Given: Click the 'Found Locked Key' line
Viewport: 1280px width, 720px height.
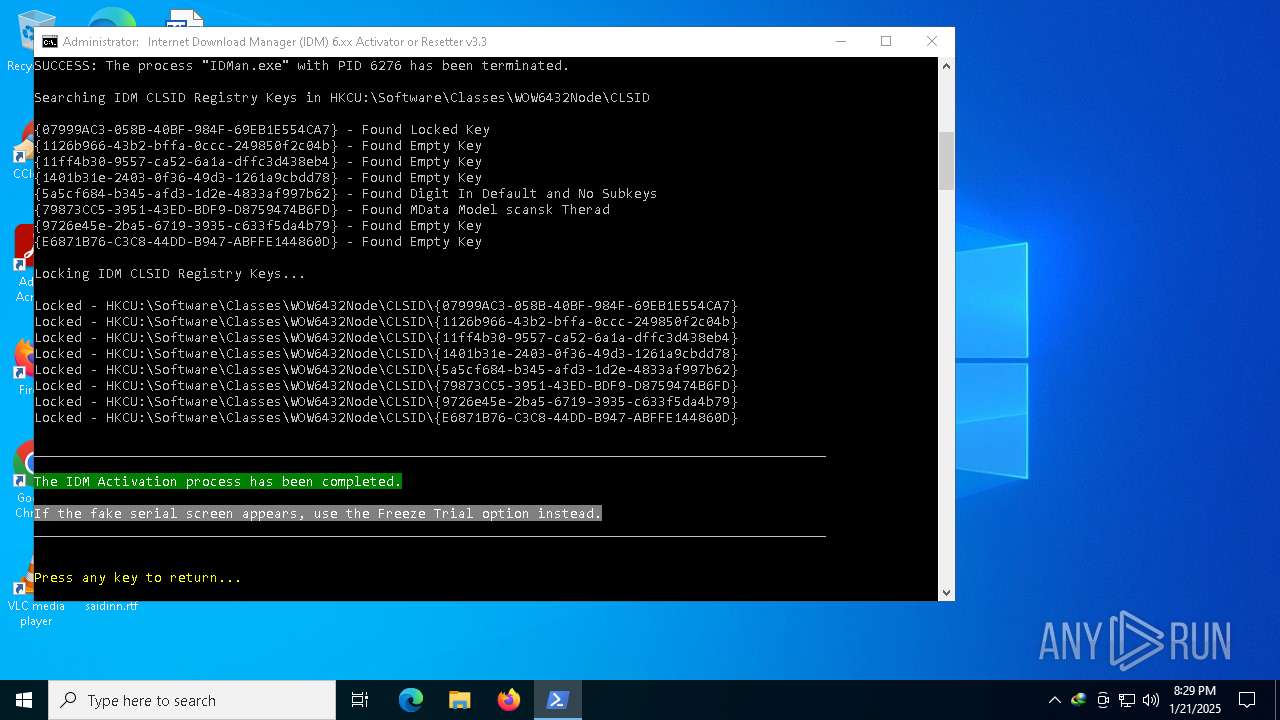Looking at the screenshot, I should click(262, 129).
